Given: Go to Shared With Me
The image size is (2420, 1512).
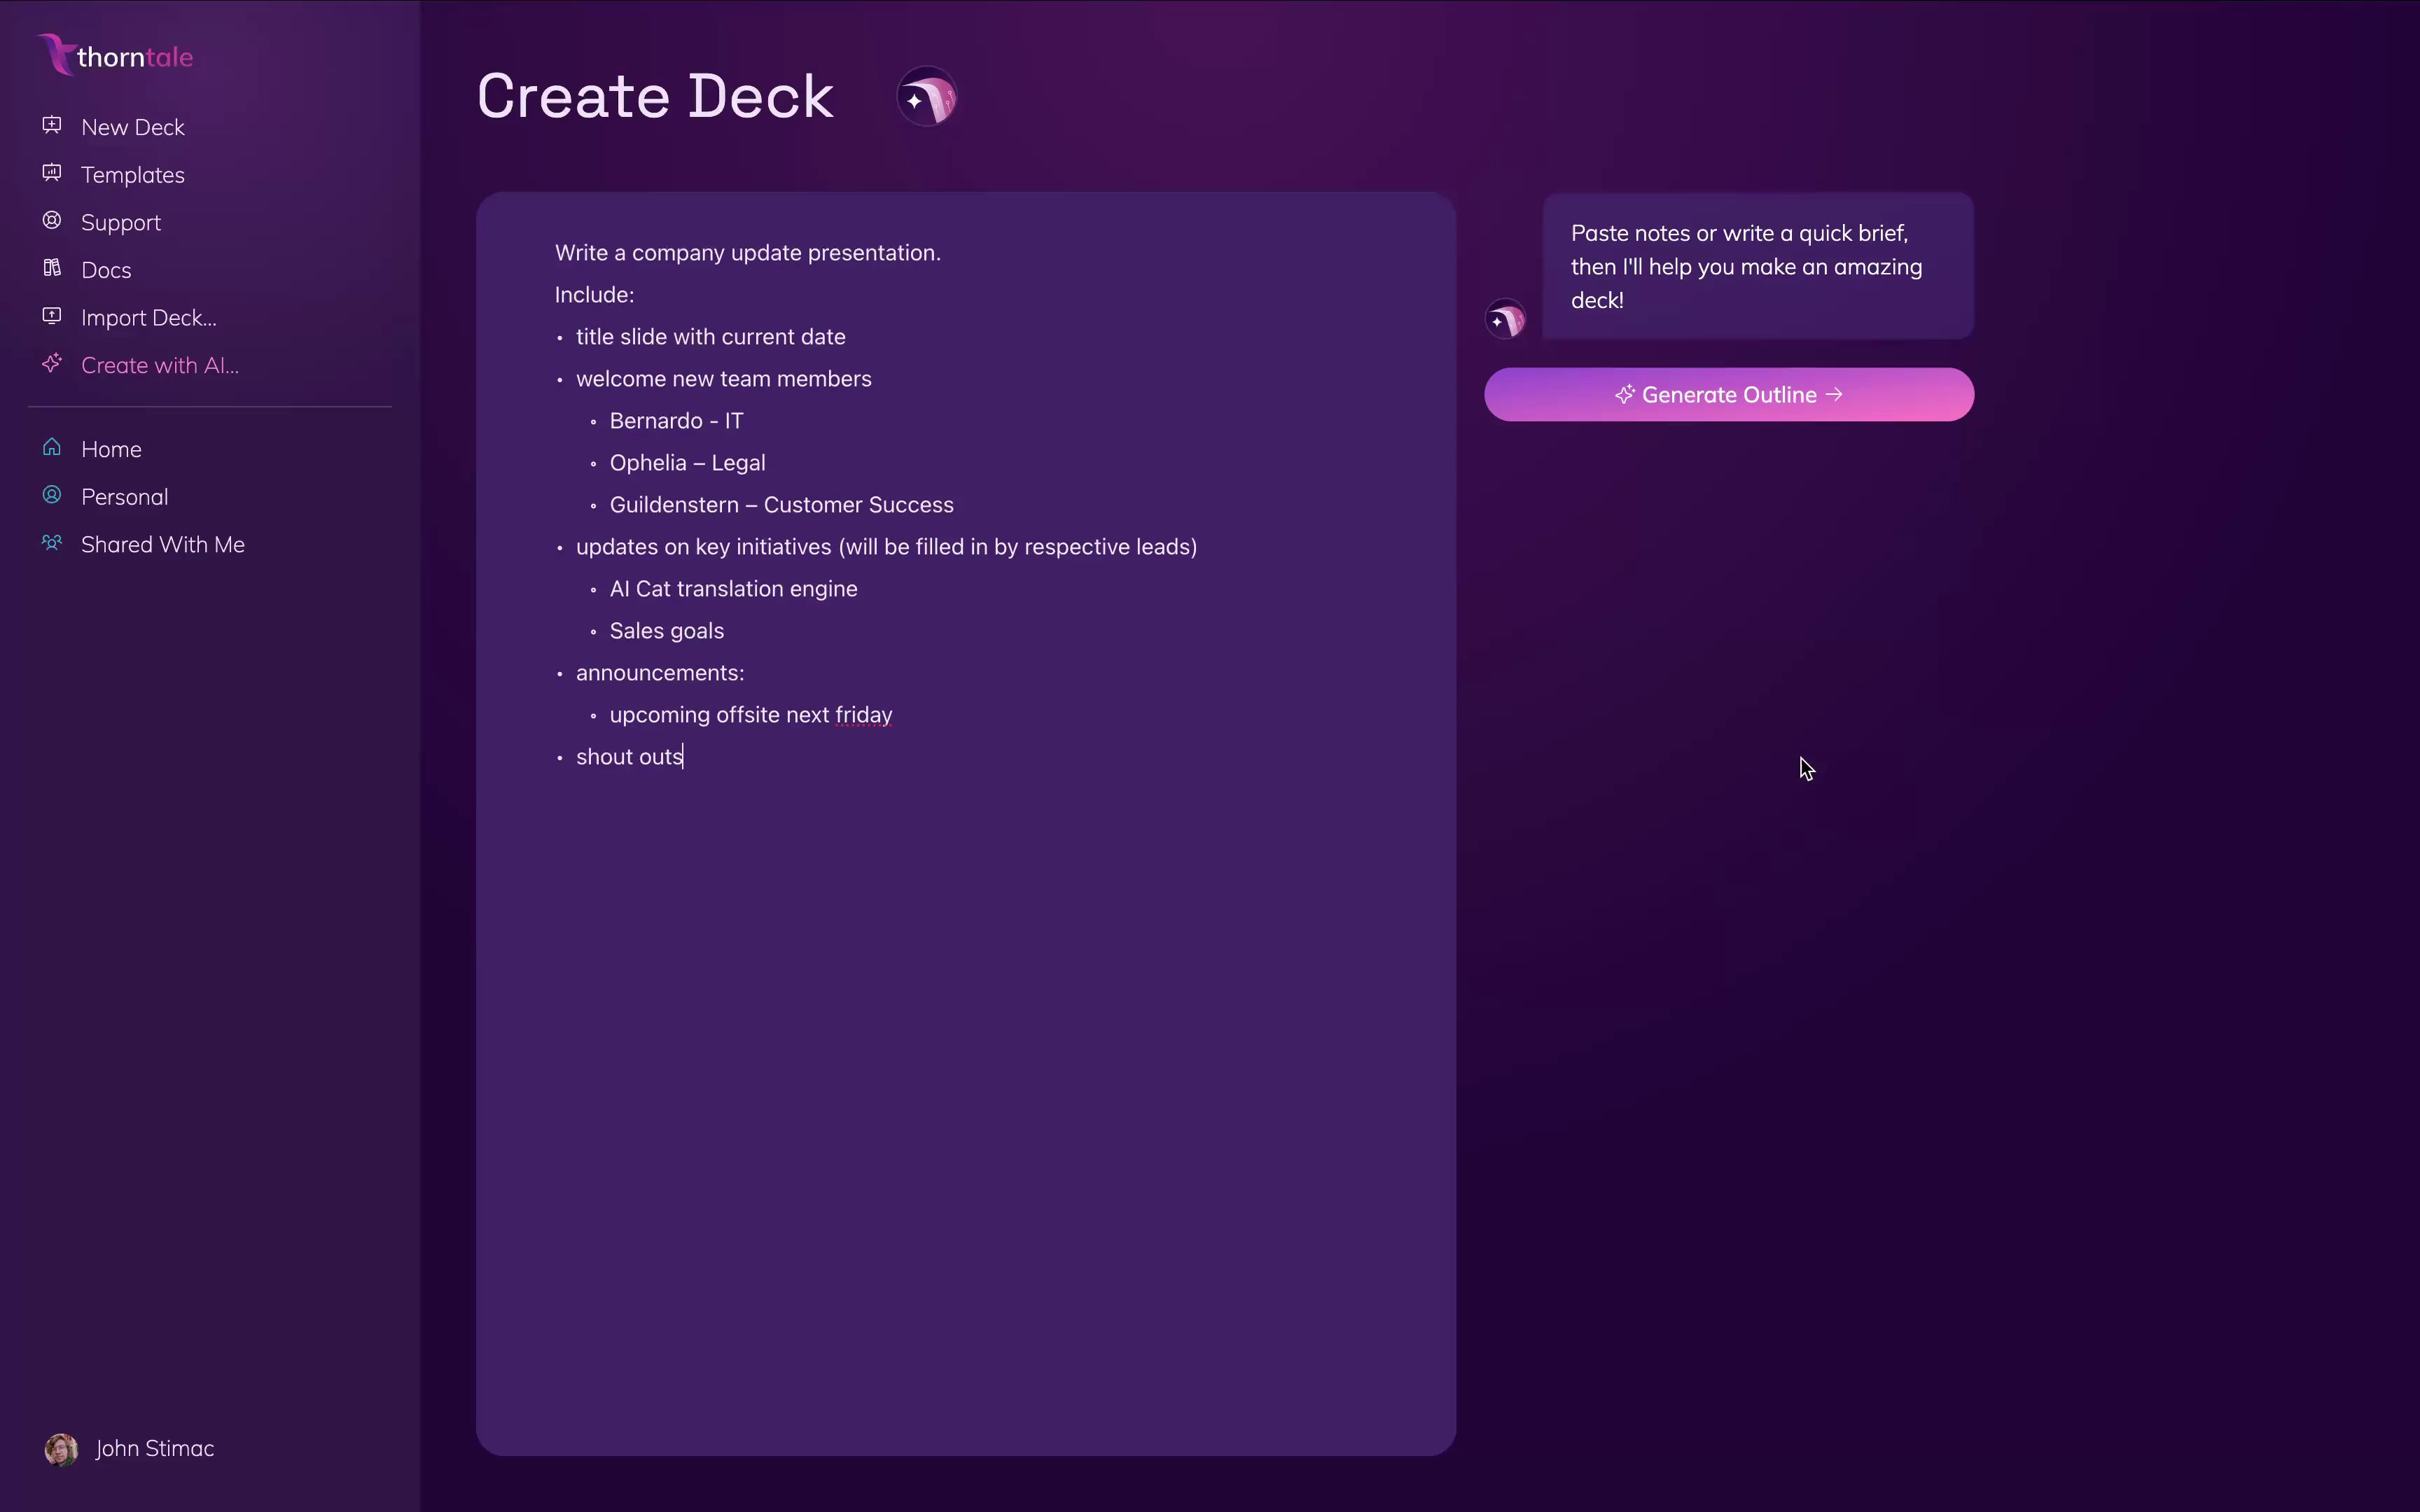Looking at the screenshot, I should coord(163,545).
